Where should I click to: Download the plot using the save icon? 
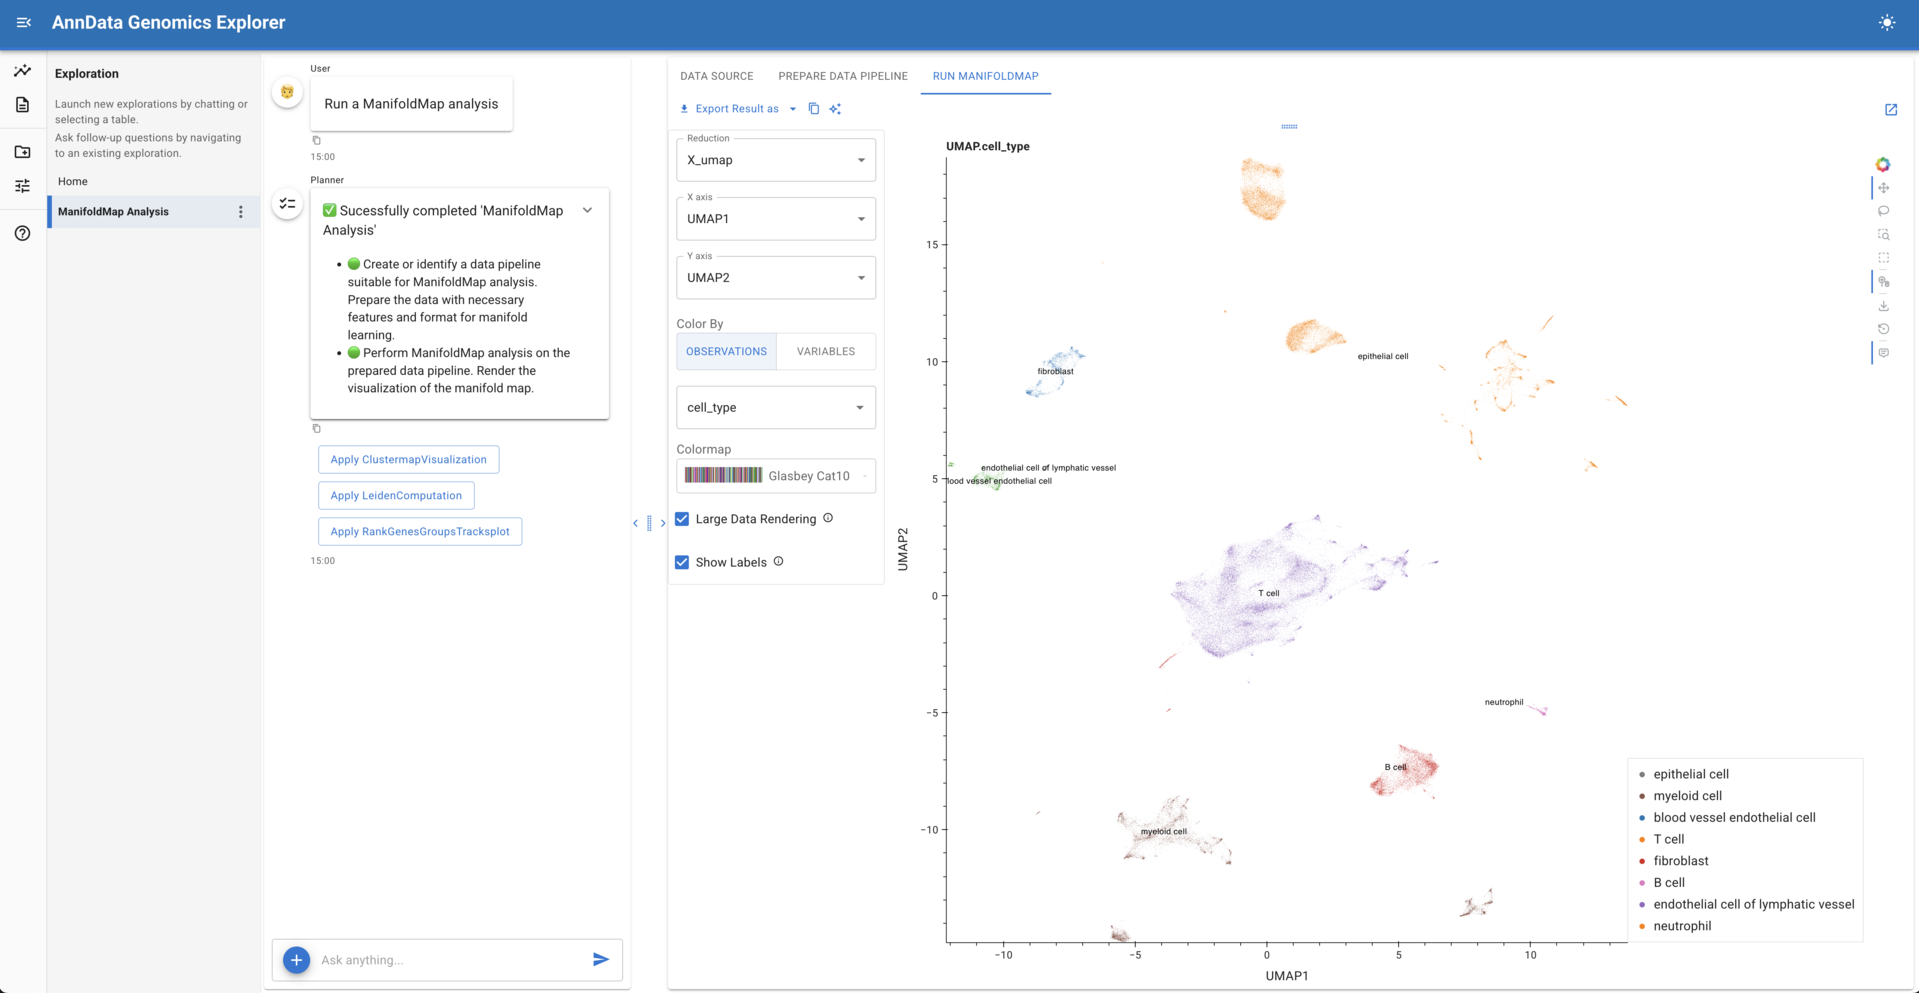click(1883, 306)
